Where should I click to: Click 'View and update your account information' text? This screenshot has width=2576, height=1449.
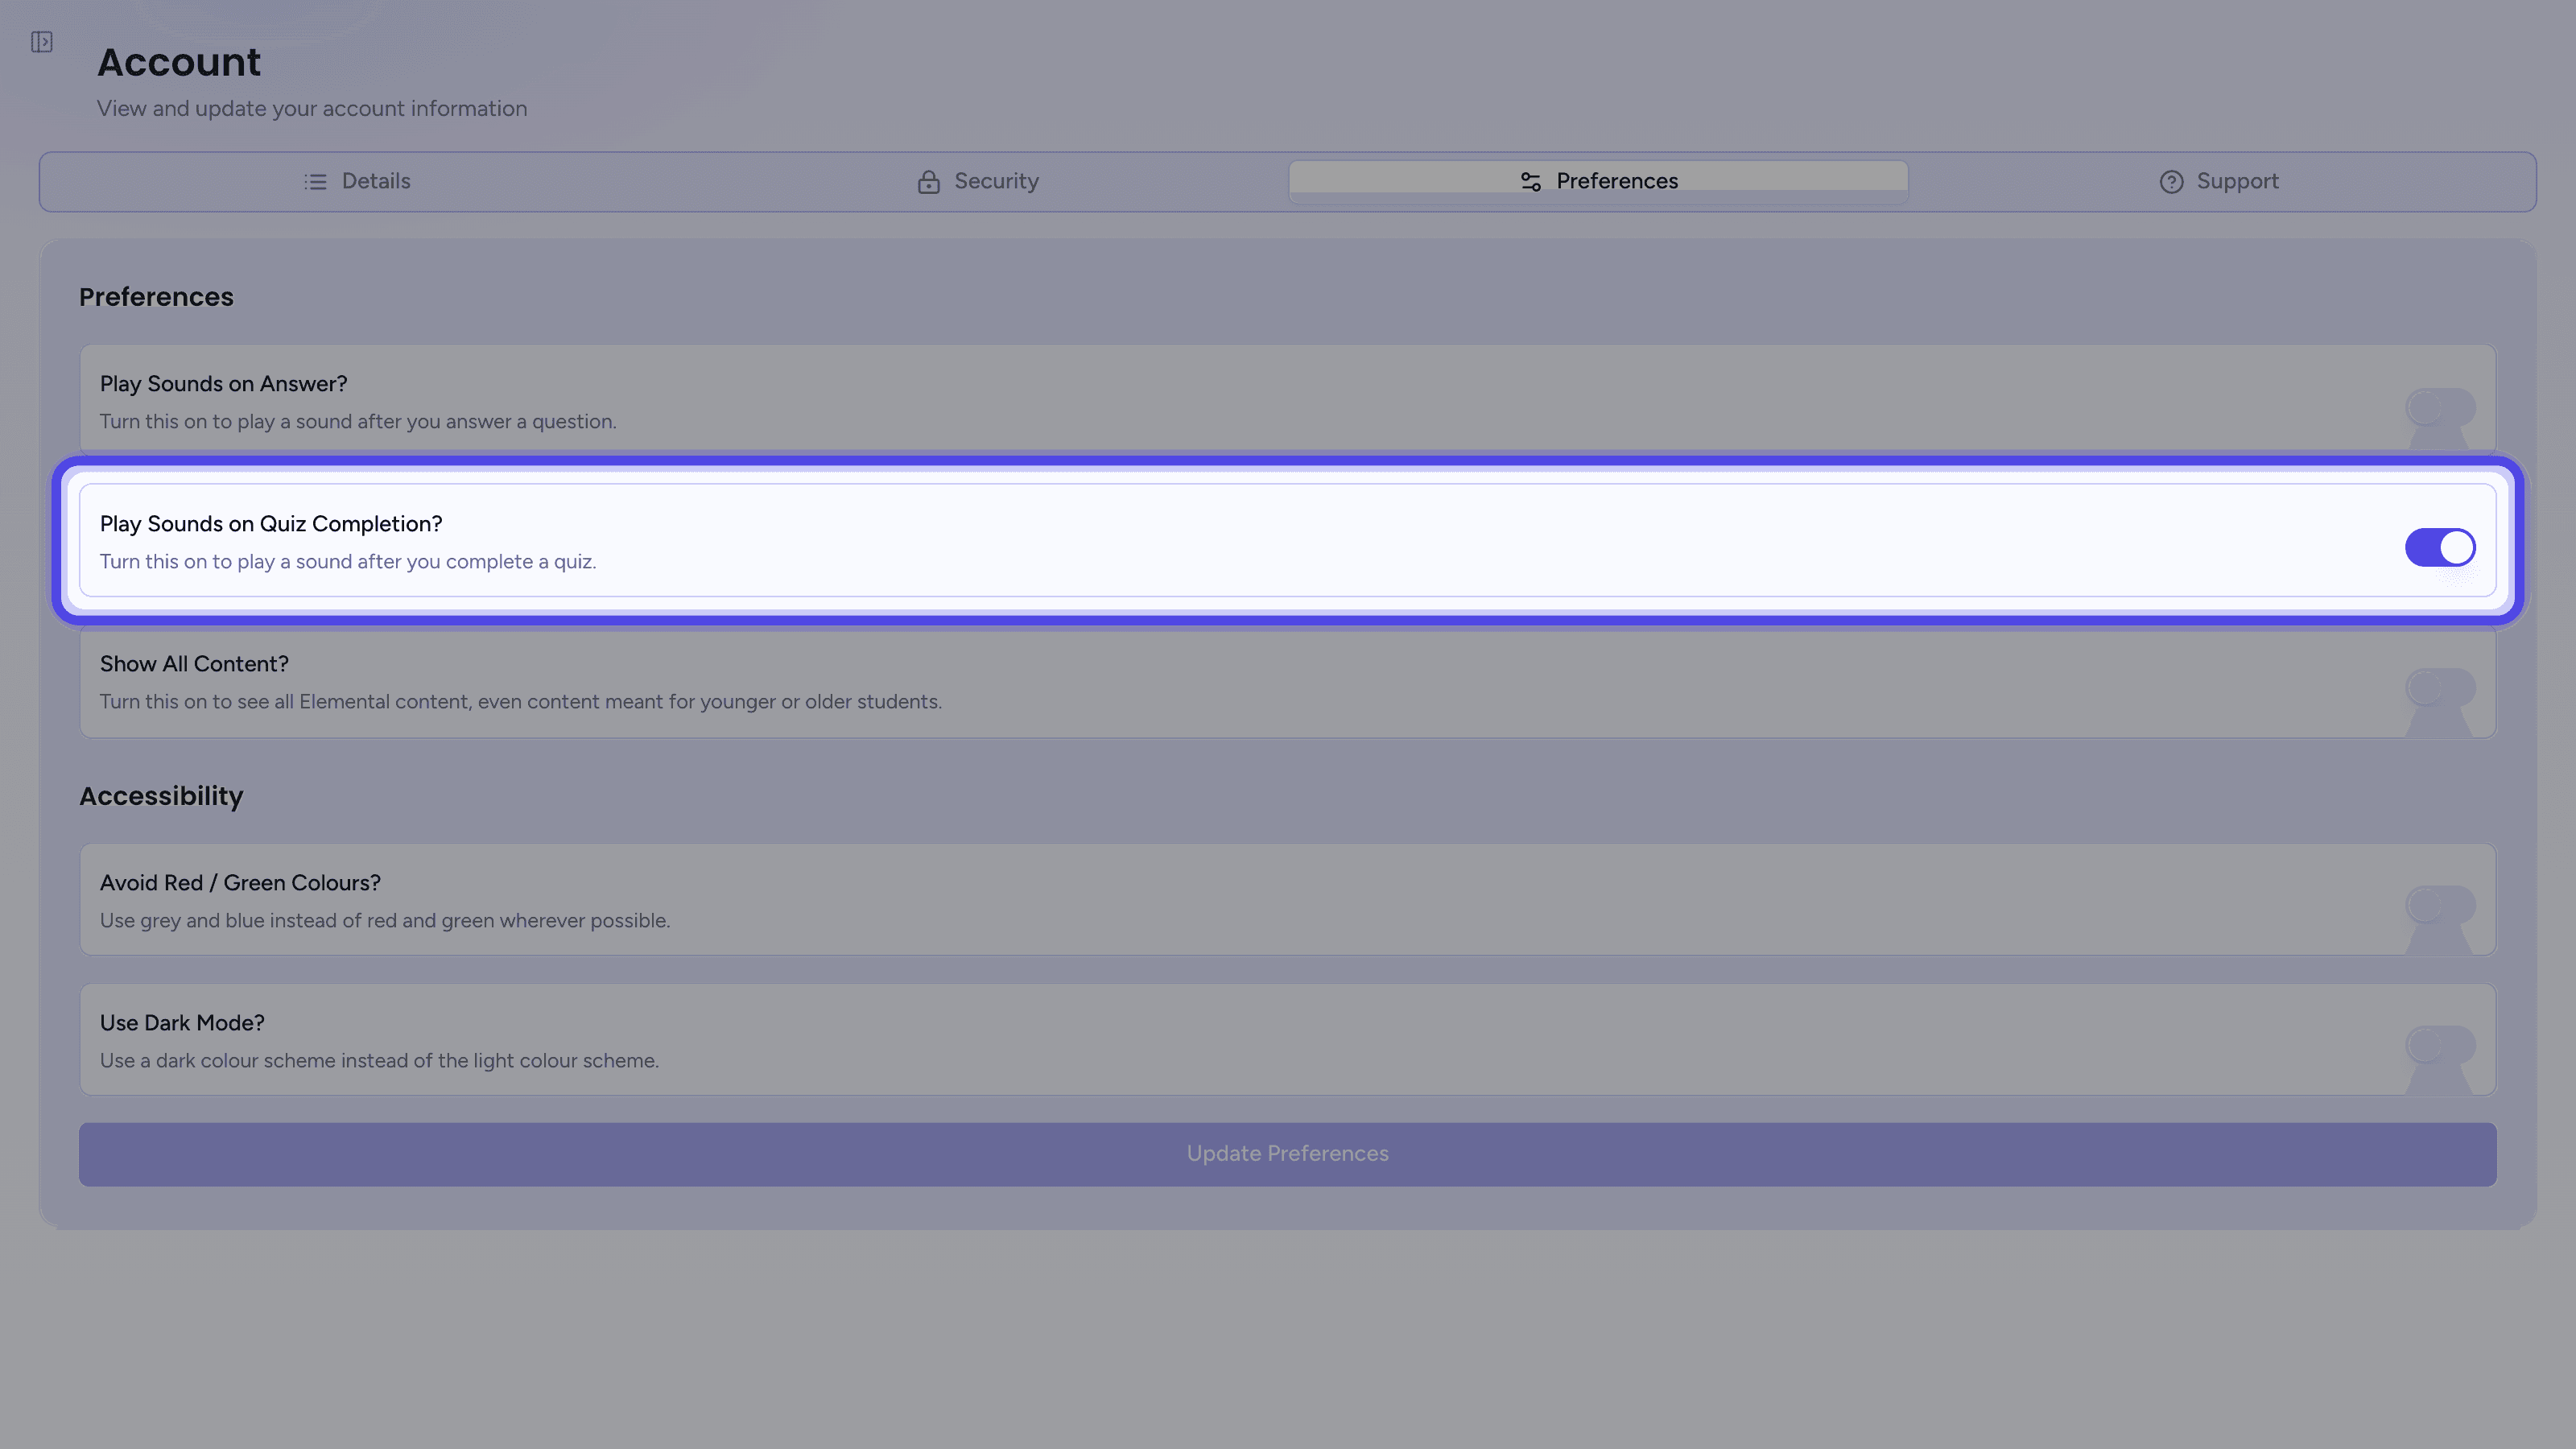coord(312,109)
